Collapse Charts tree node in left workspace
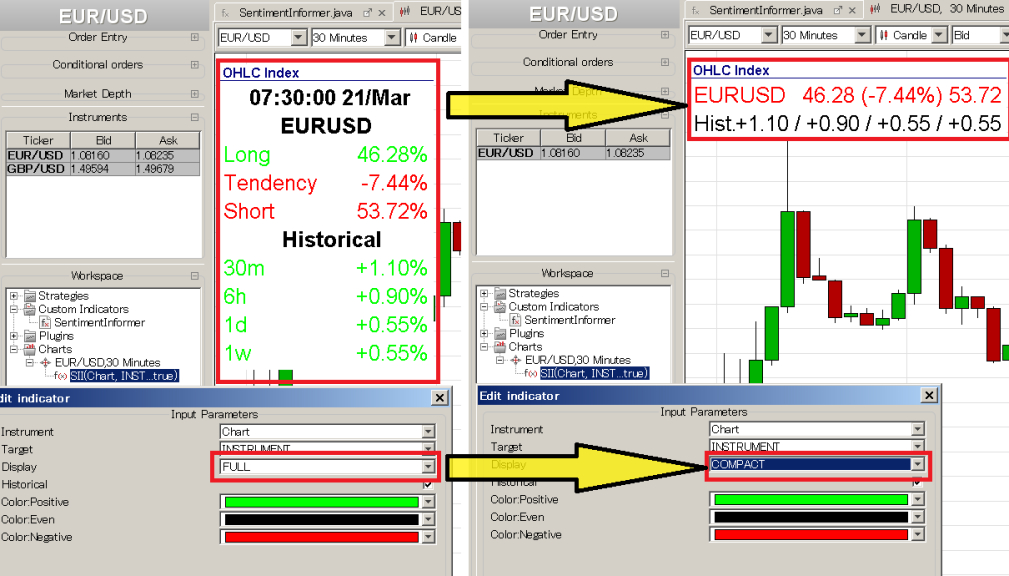Image resolution: width=1009 pixels, height=576 pixels. tap(14, 349)
